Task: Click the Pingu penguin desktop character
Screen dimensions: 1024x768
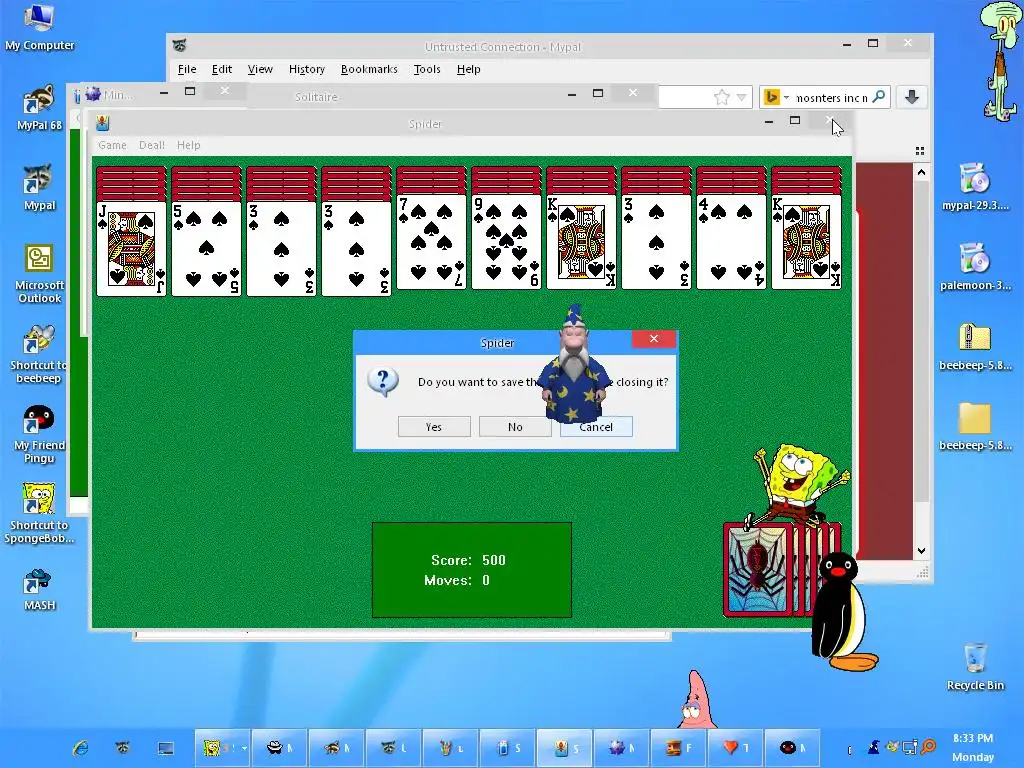Action: click(x=840, y=611)
